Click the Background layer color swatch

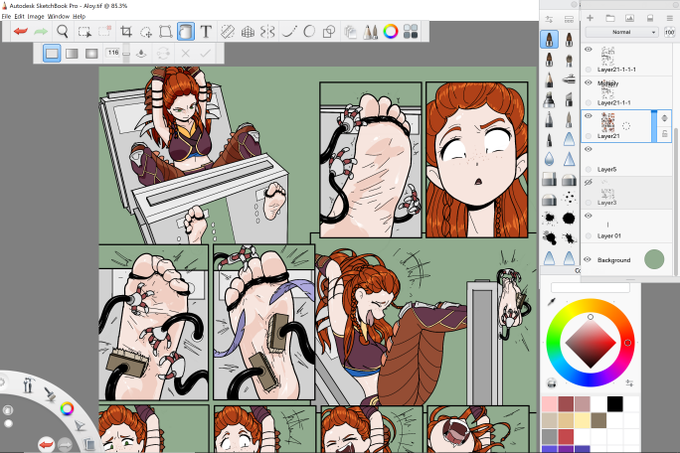tap(654, 259)
